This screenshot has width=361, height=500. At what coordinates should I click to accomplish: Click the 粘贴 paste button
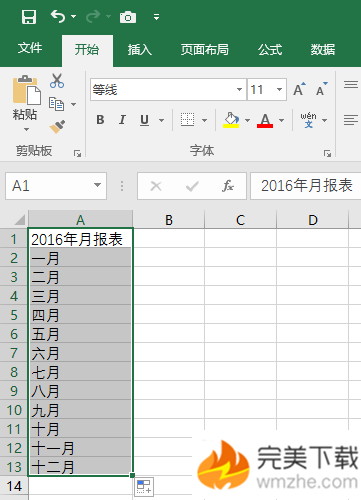25,104
